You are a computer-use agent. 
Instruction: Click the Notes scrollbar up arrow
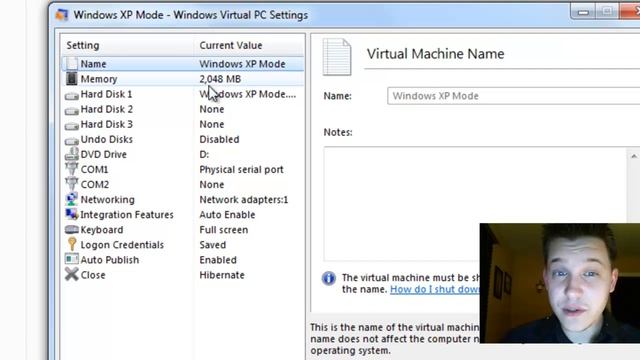(x=633, y=156)
